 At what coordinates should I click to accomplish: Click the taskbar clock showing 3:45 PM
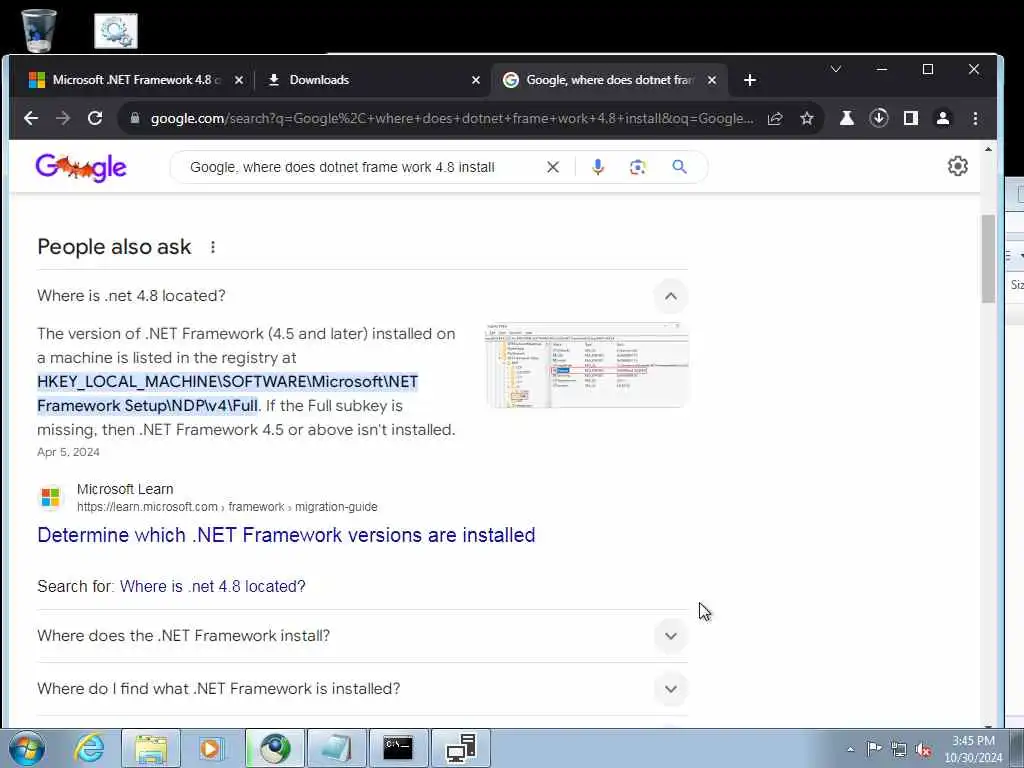[x=973, y=748]
